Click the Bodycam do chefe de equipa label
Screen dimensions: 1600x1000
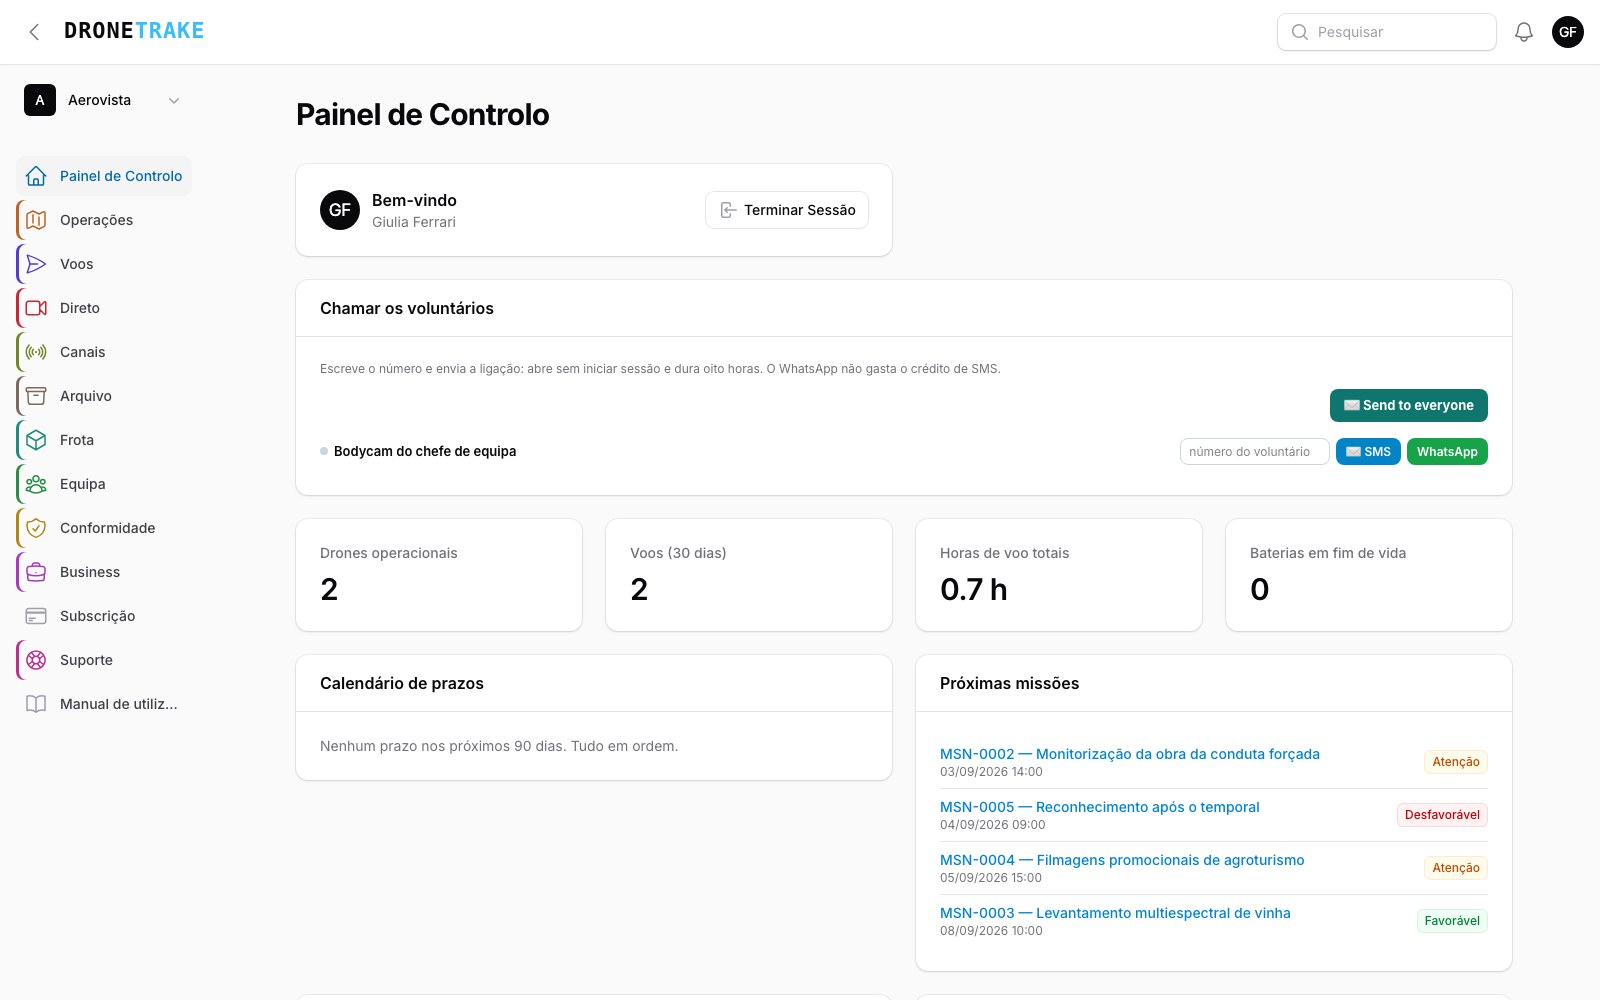[425, 451]
